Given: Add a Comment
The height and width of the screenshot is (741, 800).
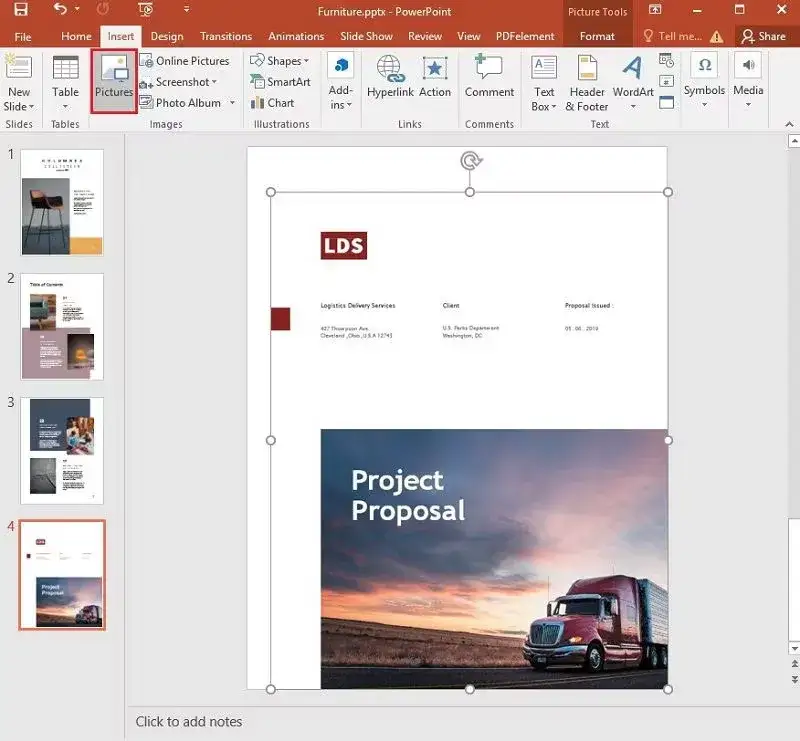Looking at the screenshot, I should pyautogui.click(x=489, y=76).
